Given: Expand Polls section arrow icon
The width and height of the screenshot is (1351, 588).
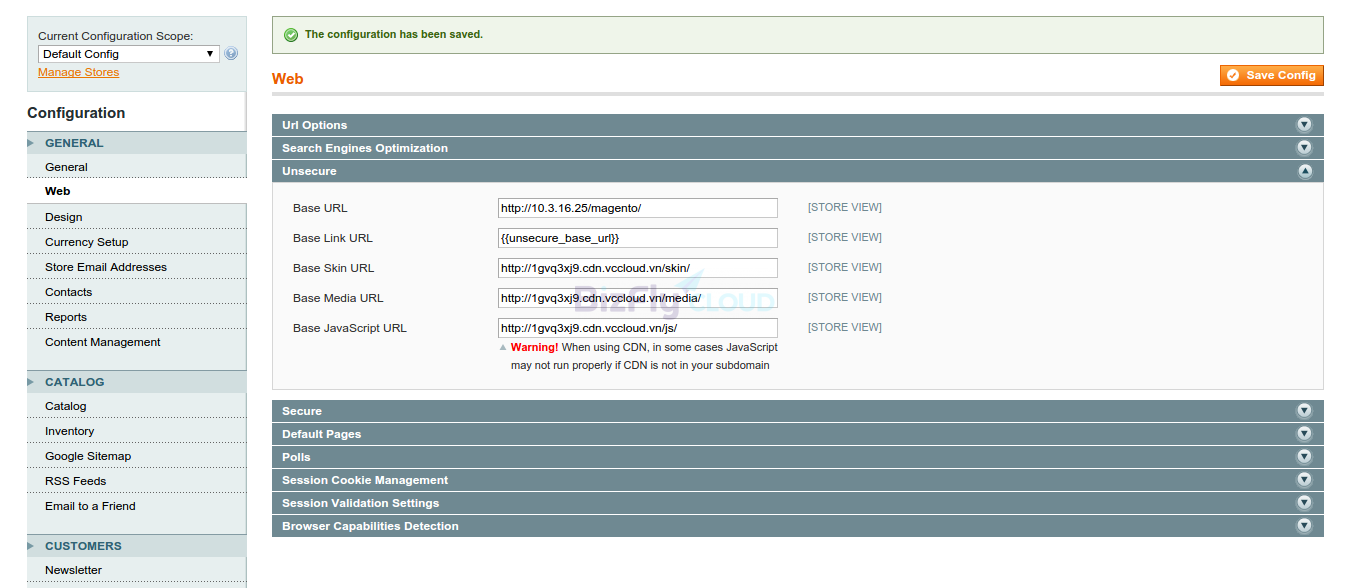Looking at the screenshot, I should (1304, 457).
